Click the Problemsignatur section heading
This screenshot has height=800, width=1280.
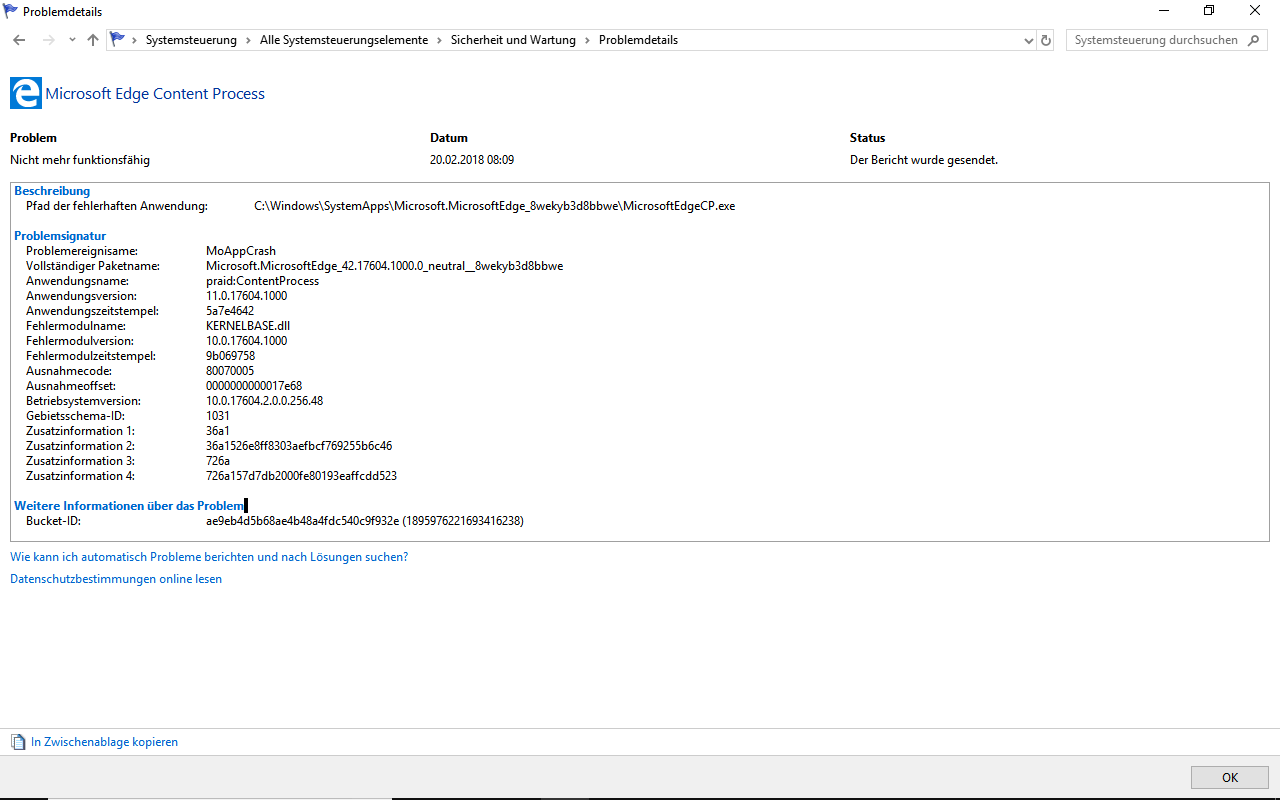click(x=60, y=236)
